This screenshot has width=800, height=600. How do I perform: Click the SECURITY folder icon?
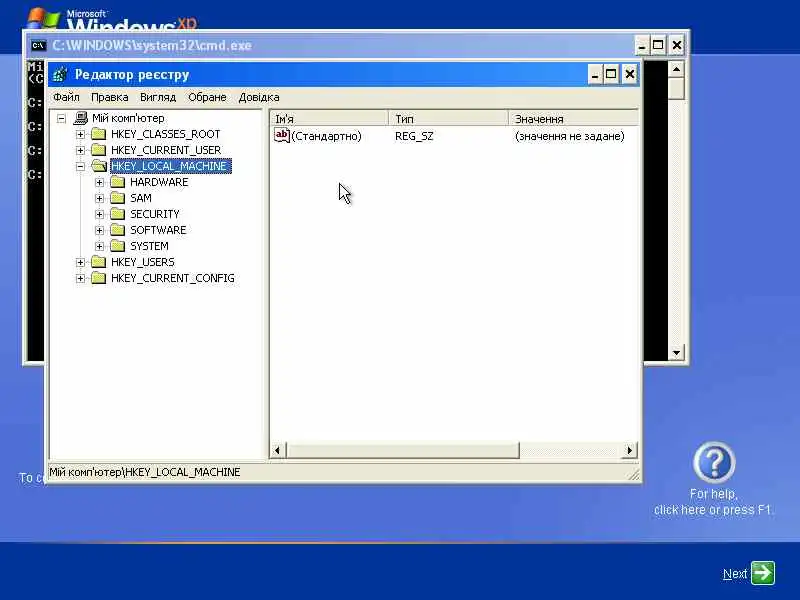[118, 214]
